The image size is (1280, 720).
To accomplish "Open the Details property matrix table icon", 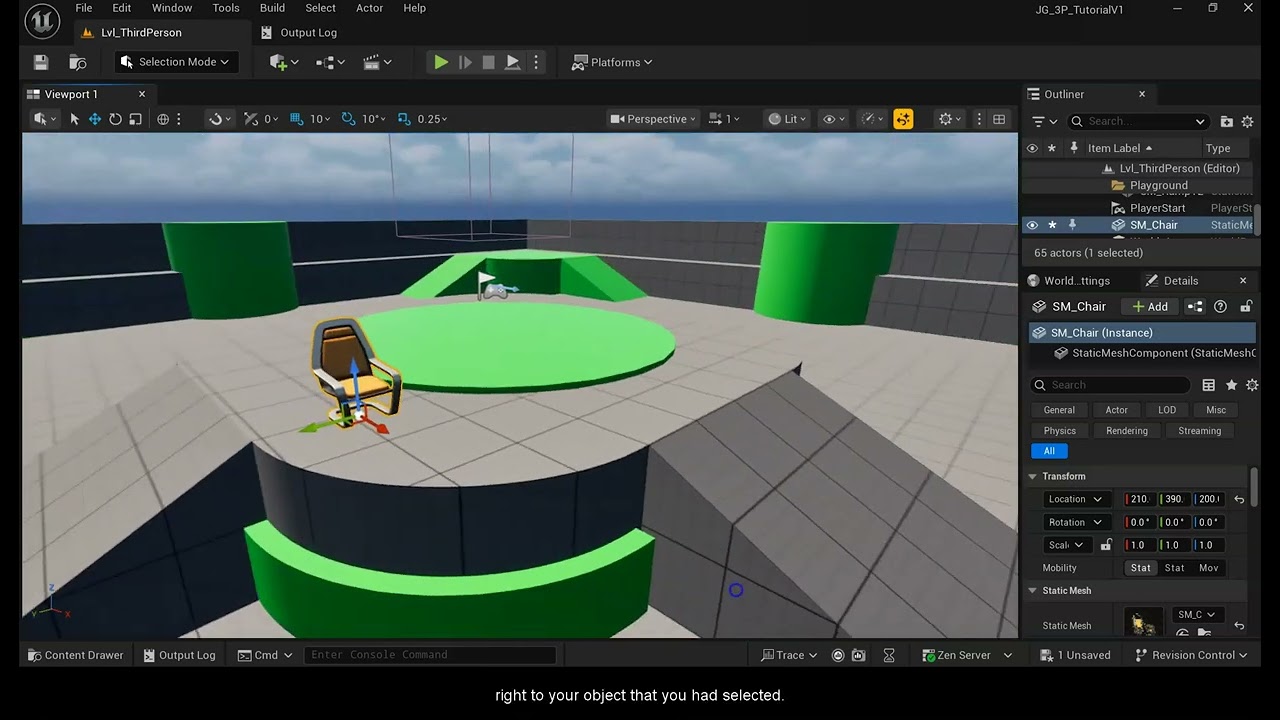I will click(1208, 385).
